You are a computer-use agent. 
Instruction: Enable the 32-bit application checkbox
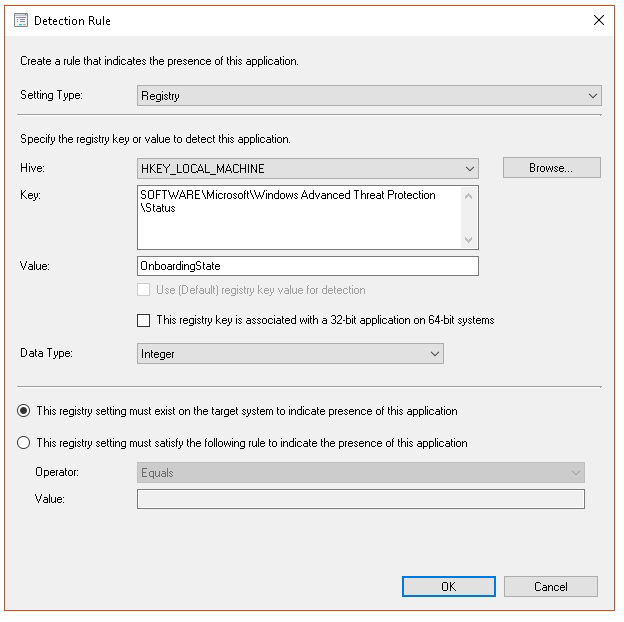pyautogui.click(x=144, y=321)
